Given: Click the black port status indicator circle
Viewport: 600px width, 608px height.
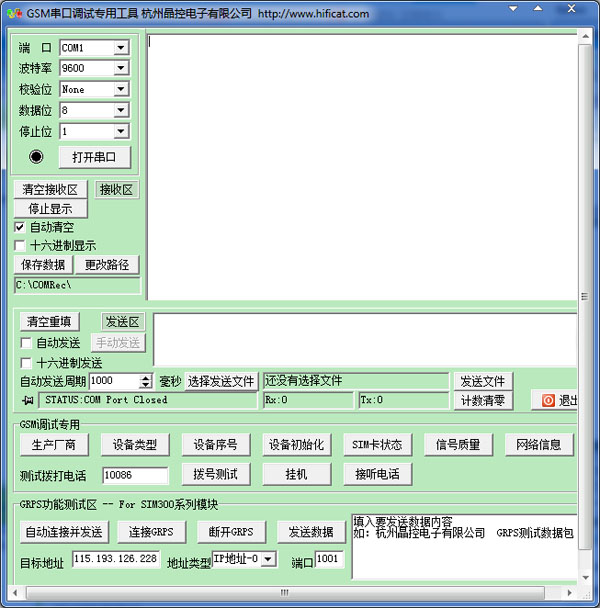Looking at the screenshot, I should (36, 157).
